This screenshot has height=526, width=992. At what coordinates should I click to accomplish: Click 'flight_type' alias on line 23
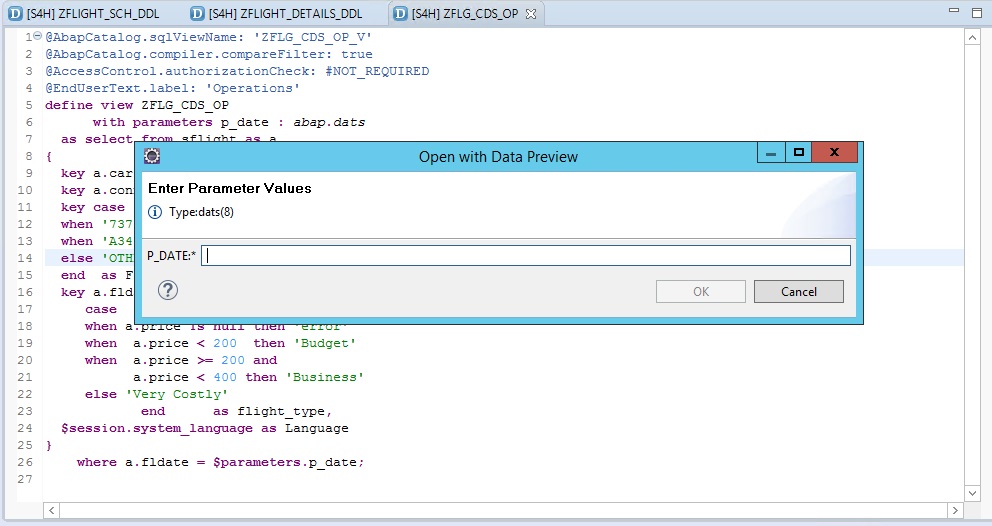281,411
